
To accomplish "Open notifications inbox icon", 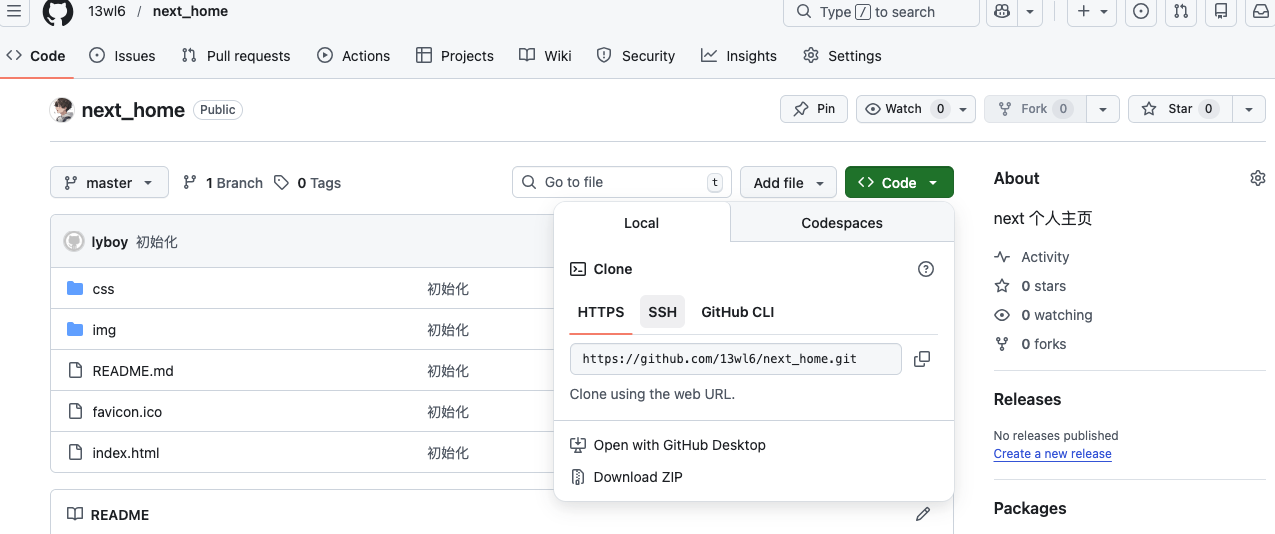I will tap(1260, 12).
